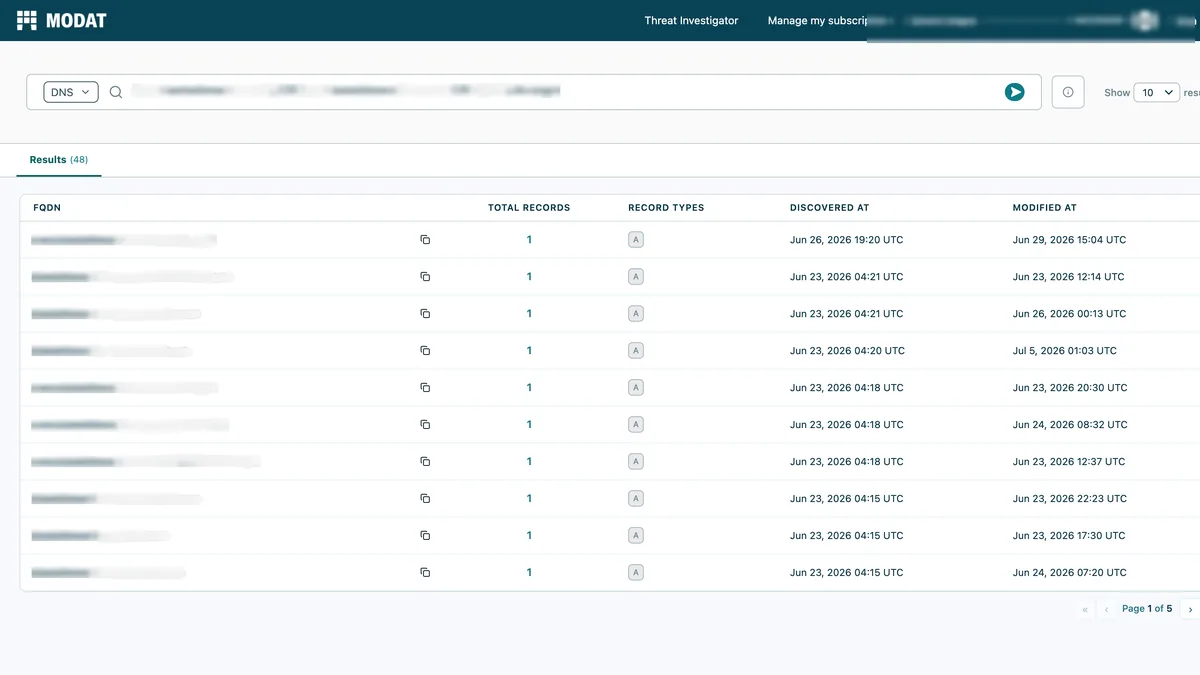
Task: Click the Page 1 of 5 indicator
Action: tap(1147, 609)
